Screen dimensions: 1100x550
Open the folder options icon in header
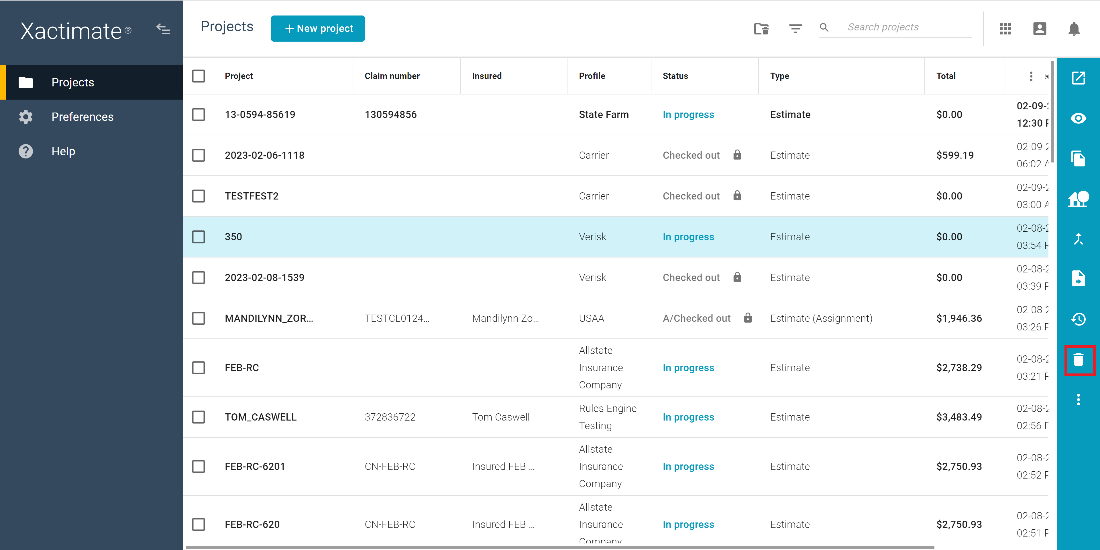[x=761, y=29]
